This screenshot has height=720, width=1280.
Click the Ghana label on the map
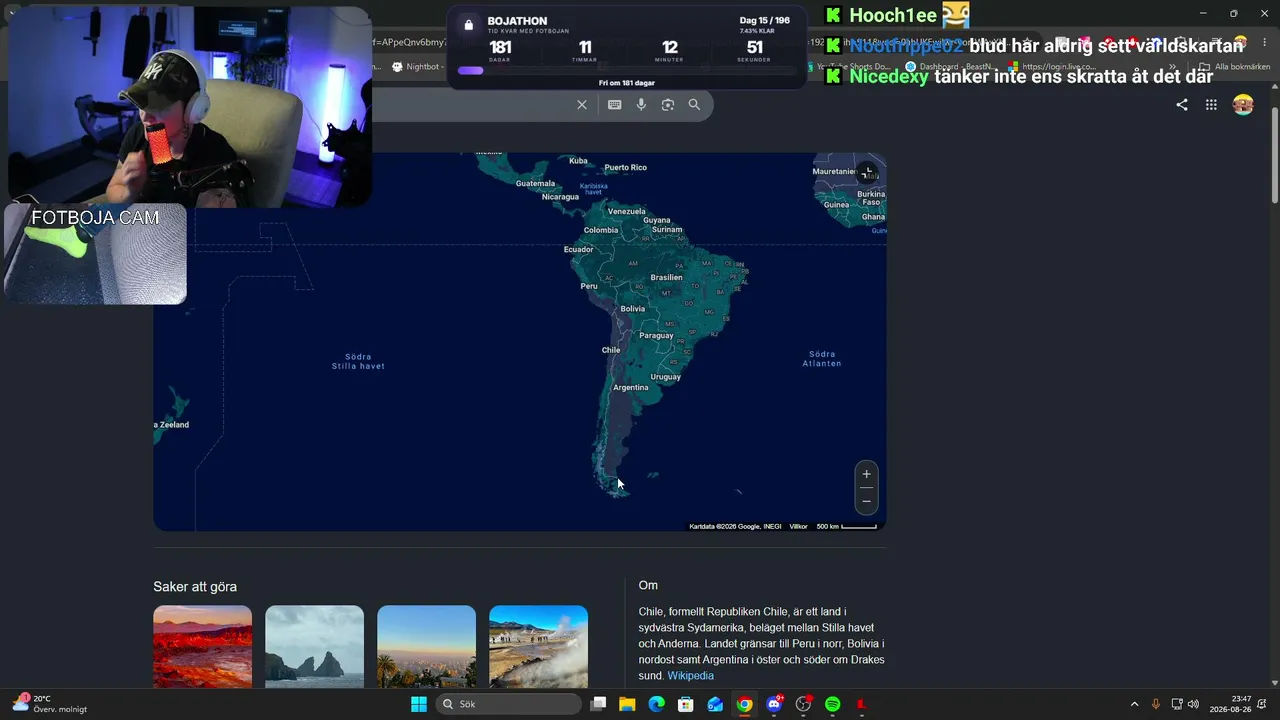[x=873, y=216]
